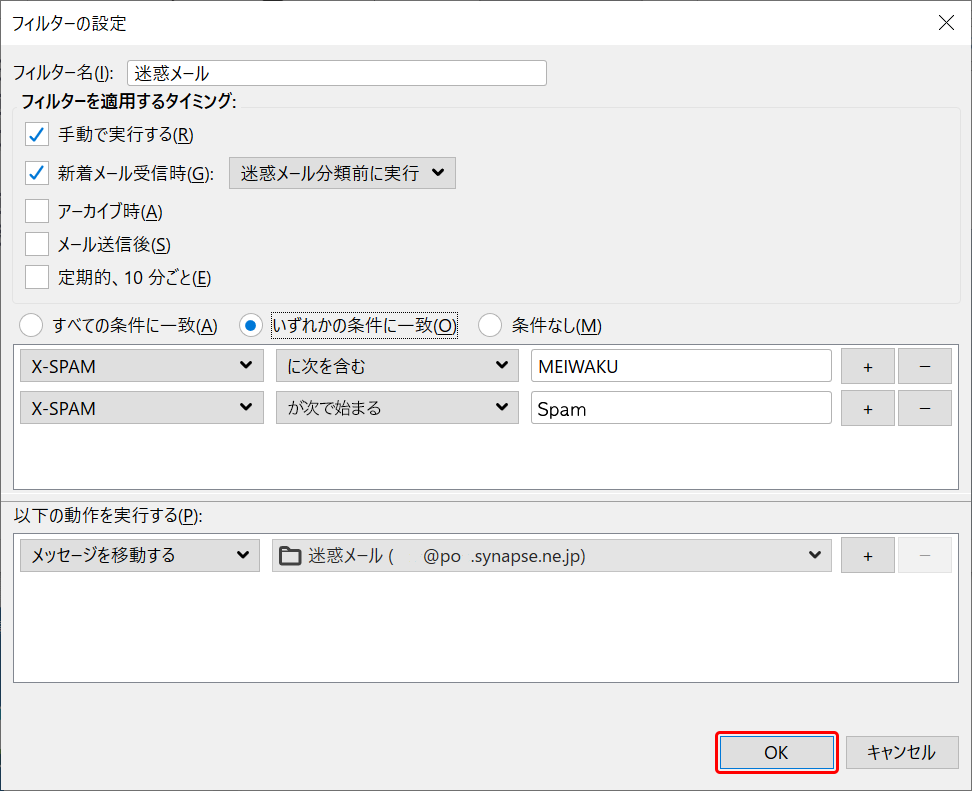
Task: Toggle the 手動で実行する checkbox
Action: pyautogui.click(x=37, y=134)
